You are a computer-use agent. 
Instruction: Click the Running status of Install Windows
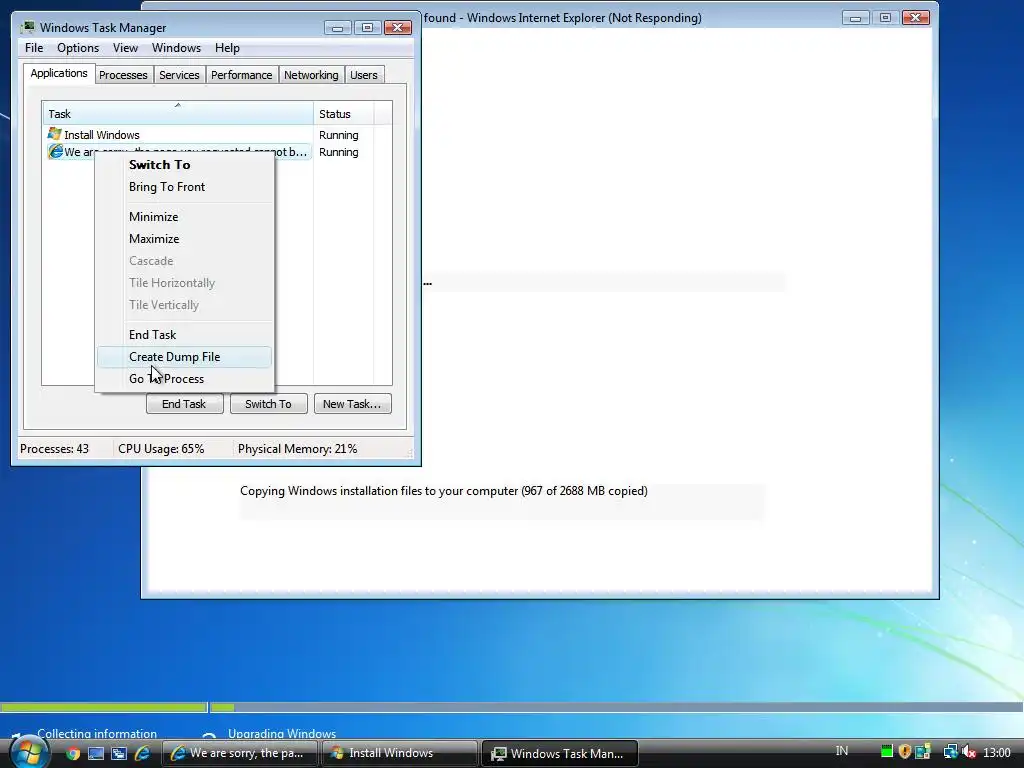[x=338, y=135]
